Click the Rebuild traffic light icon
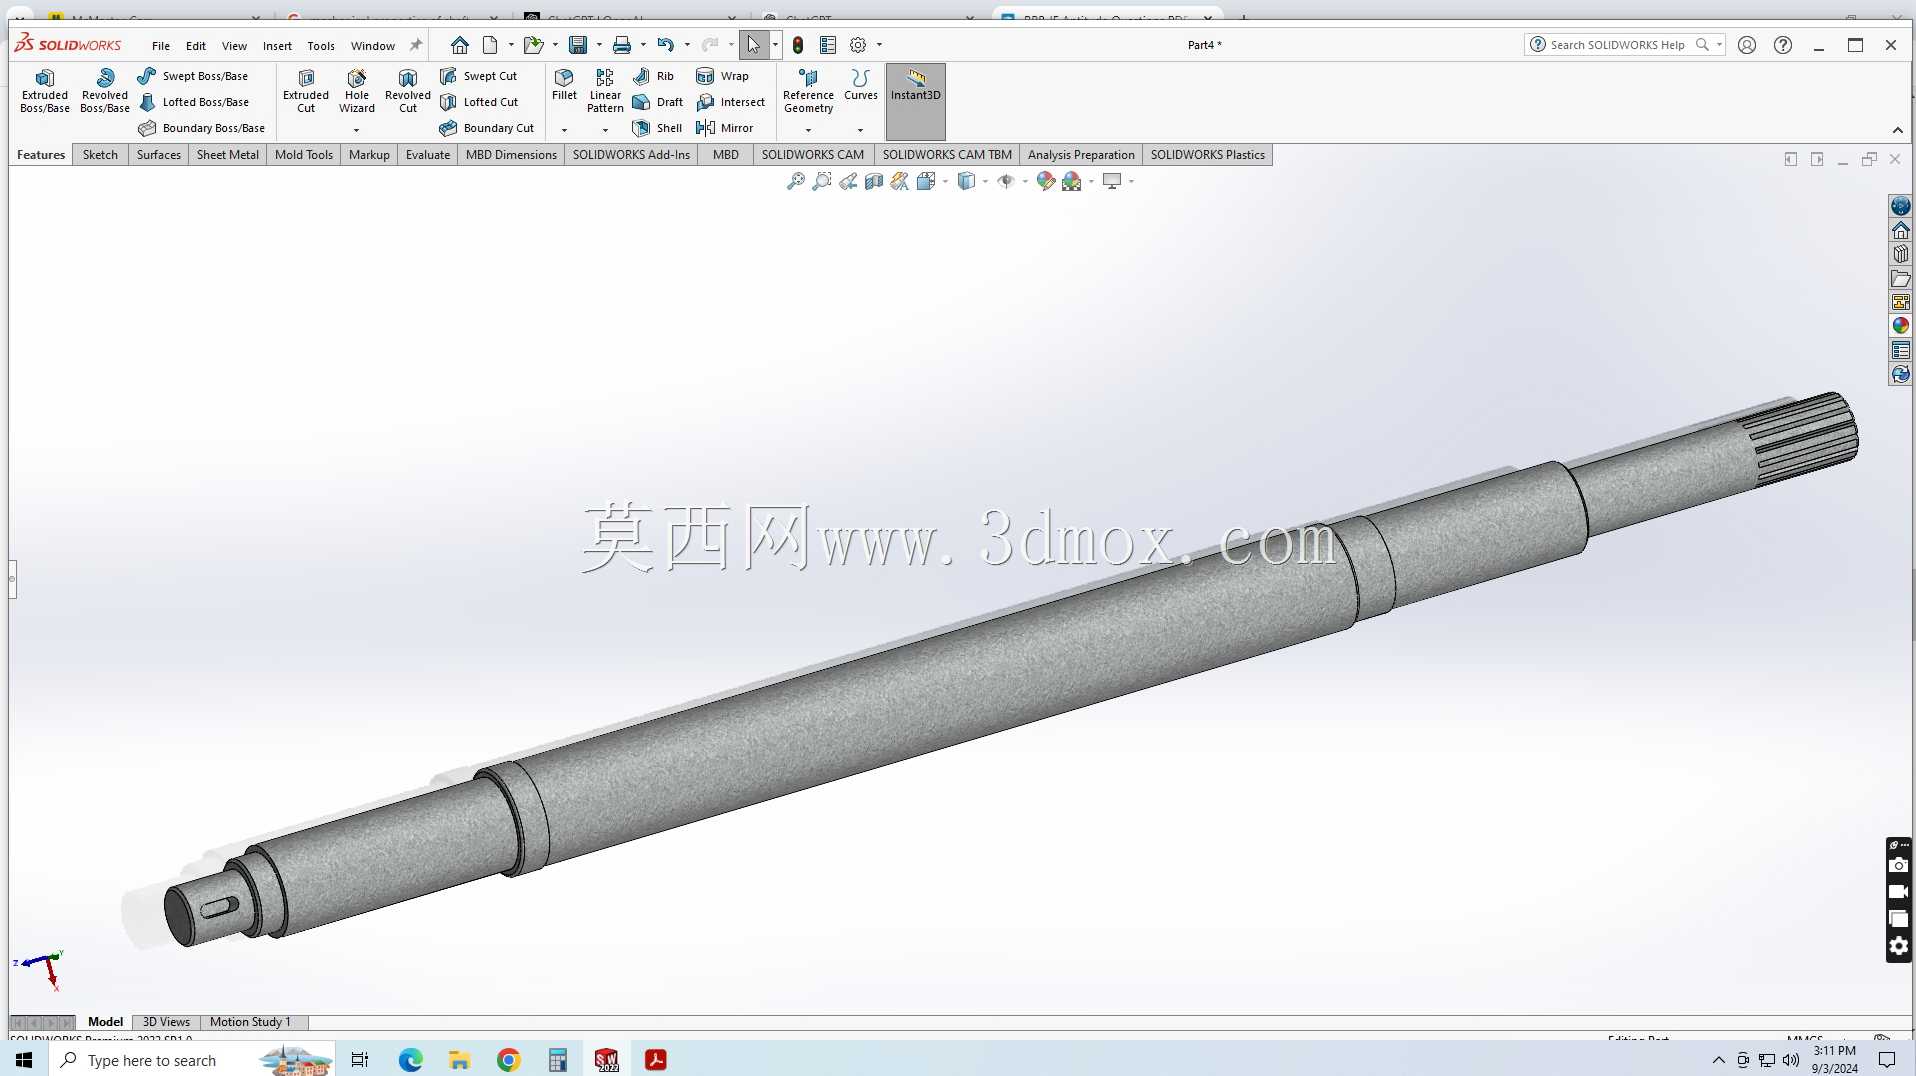This screenshot has width=1916, height=1076. tap(798, 45)
